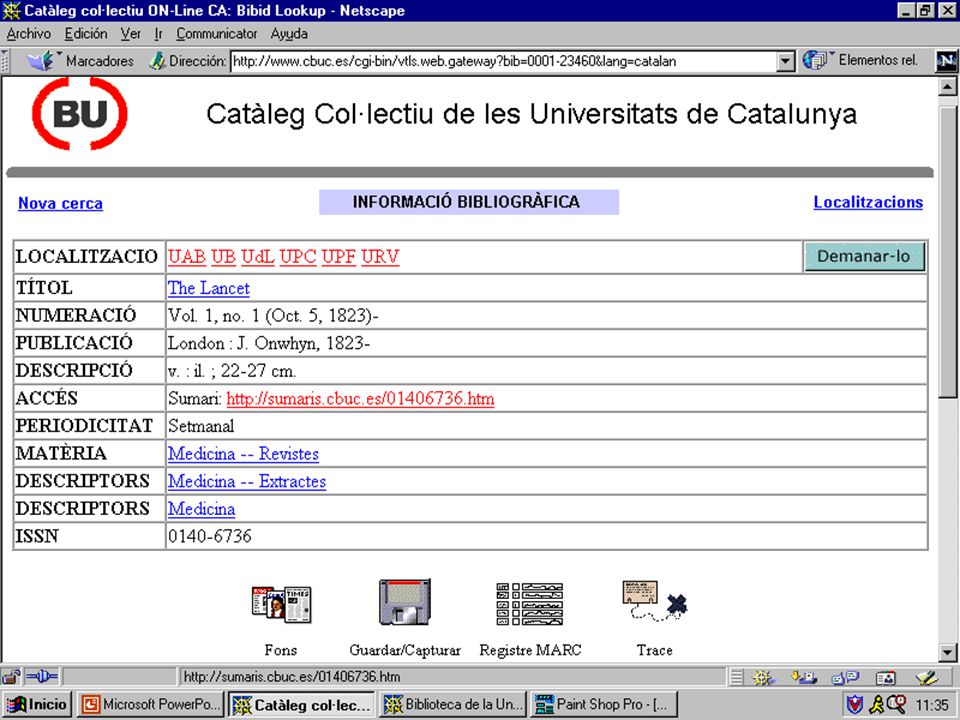Click the Medicina descriptor link
The width and height of the screenshot is (960, 720).
coord(201,509)
